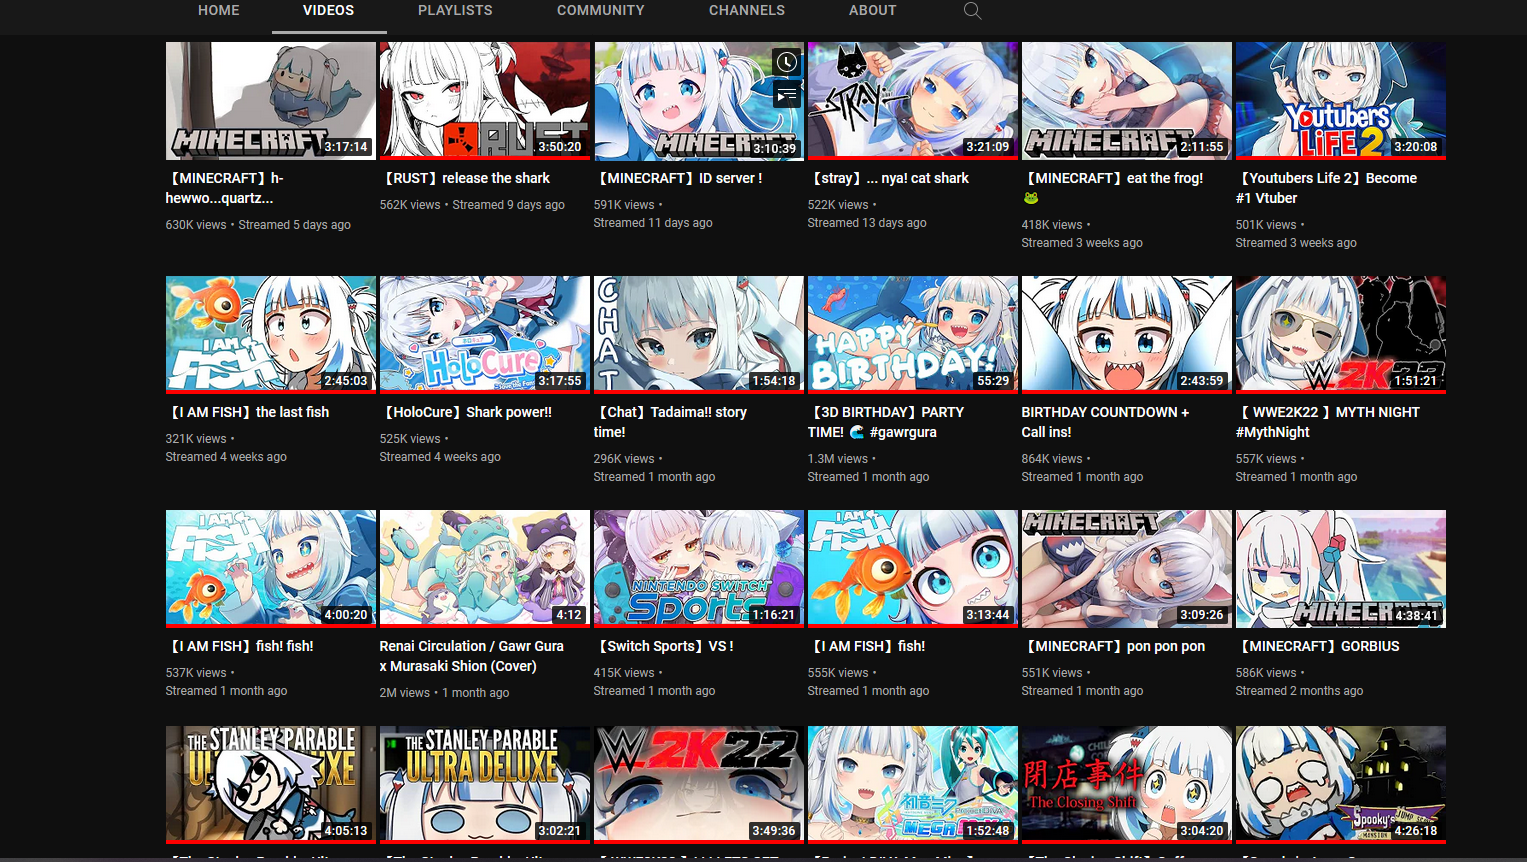Play the Minecraft thumbnail with 3:10:39 duration
The width and height of the screenshot is (1527, 862).
tap(699, 100)
